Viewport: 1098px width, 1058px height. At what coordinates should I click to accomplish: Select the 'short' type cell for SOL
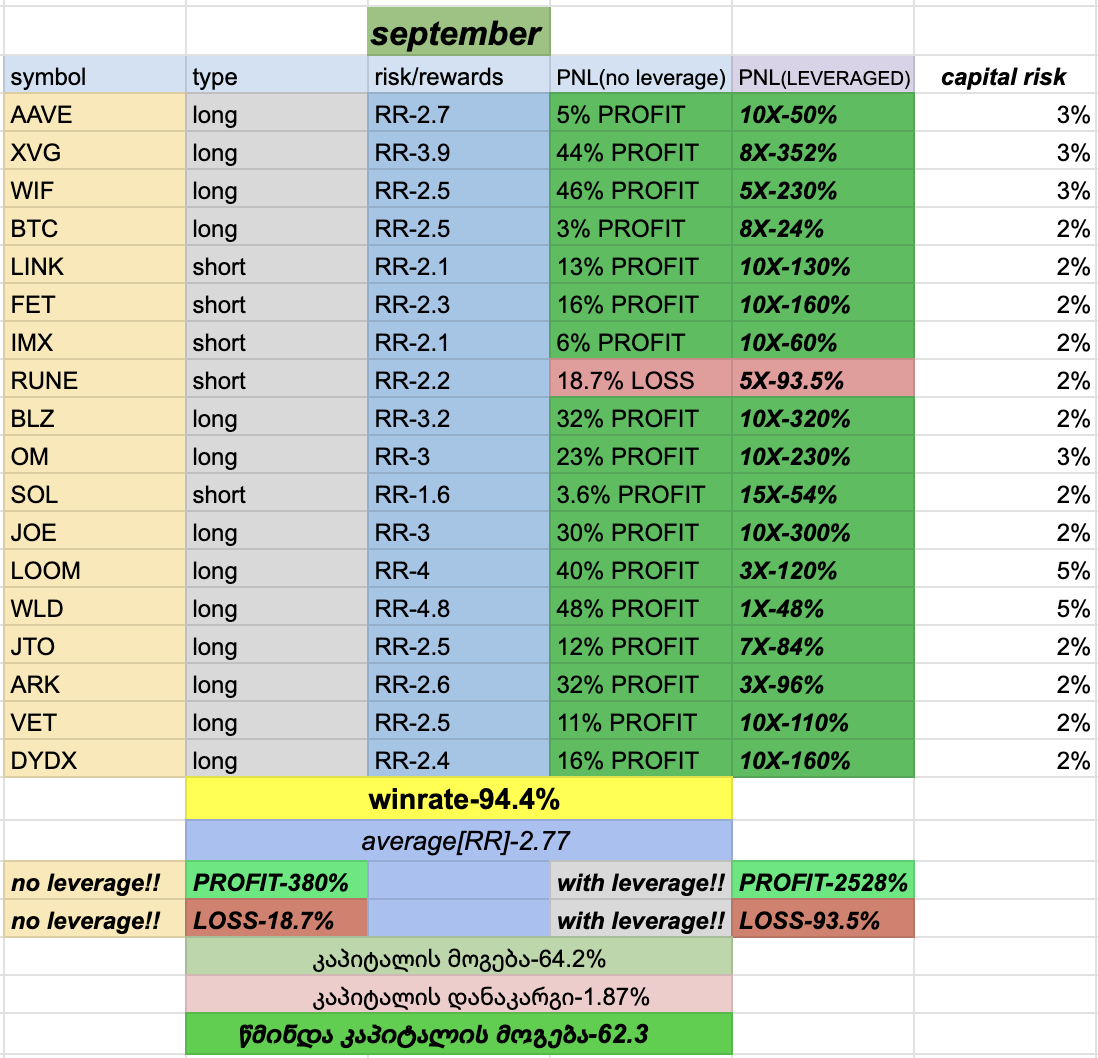[276, 495]
